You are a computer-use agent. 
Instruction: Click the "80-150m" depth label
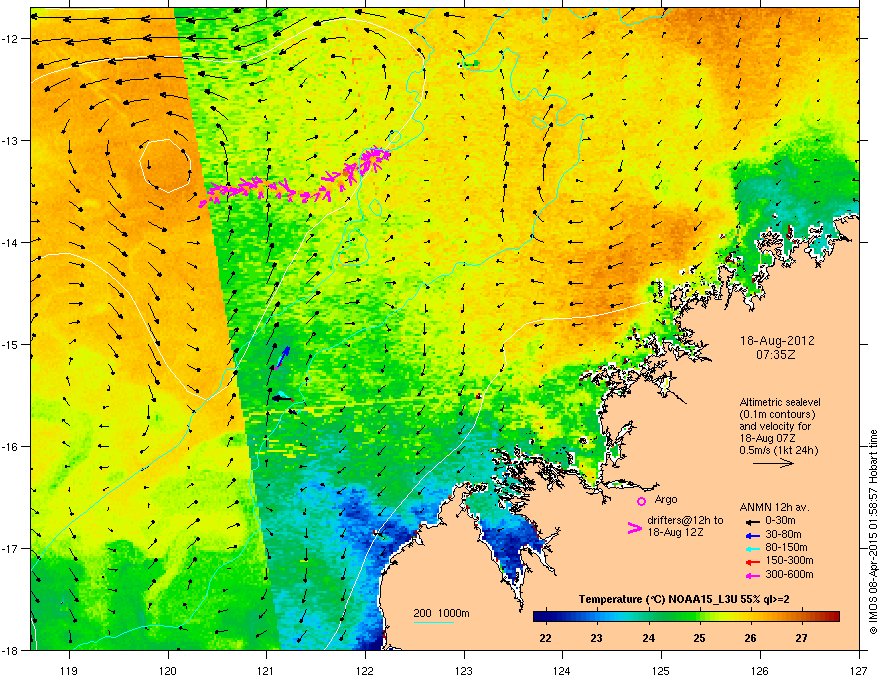(x=786, y=548)
